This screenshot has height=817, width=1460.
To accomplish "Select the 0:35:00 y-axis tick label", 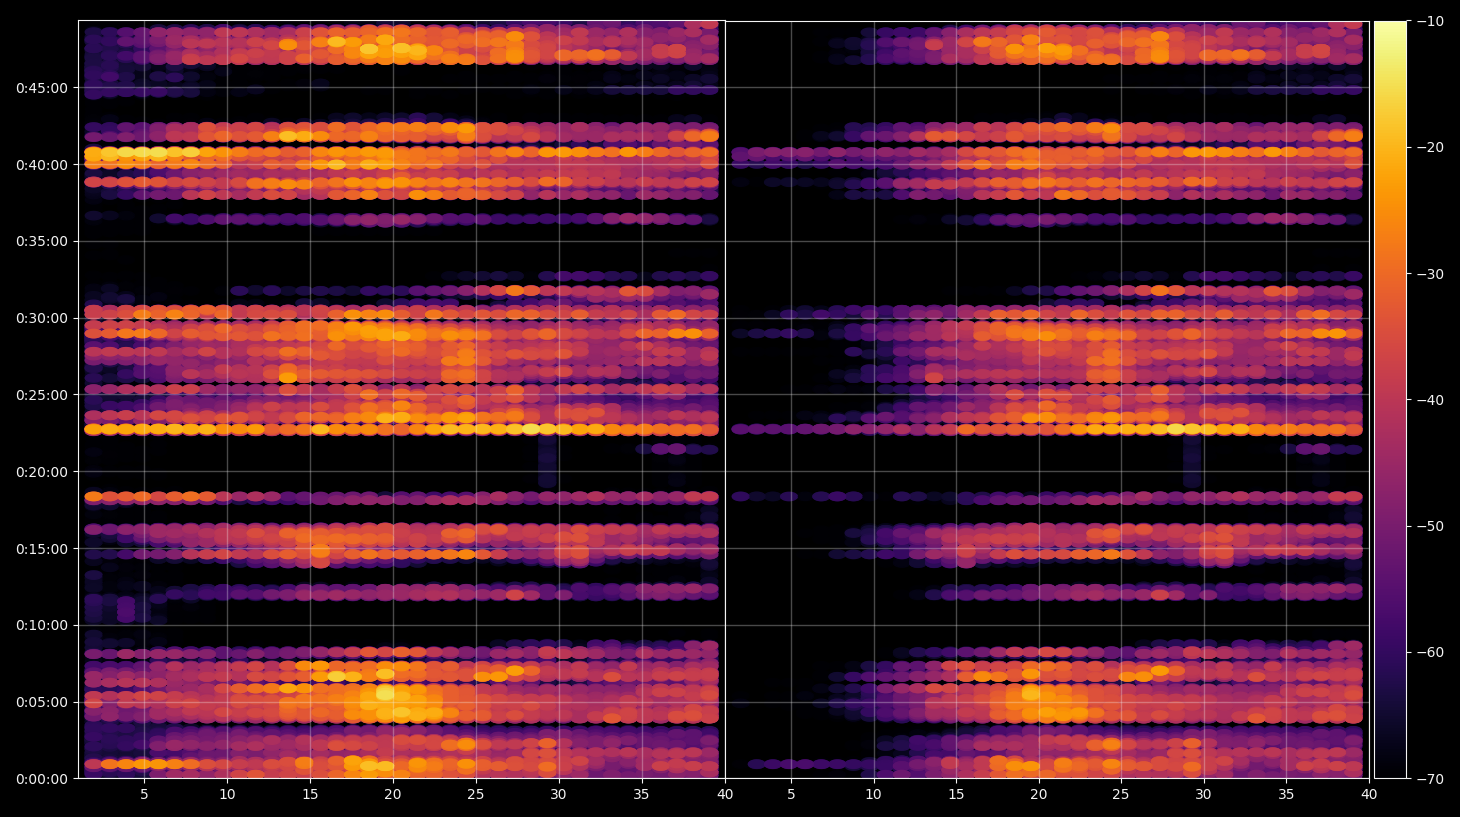I will coord(42,241).
